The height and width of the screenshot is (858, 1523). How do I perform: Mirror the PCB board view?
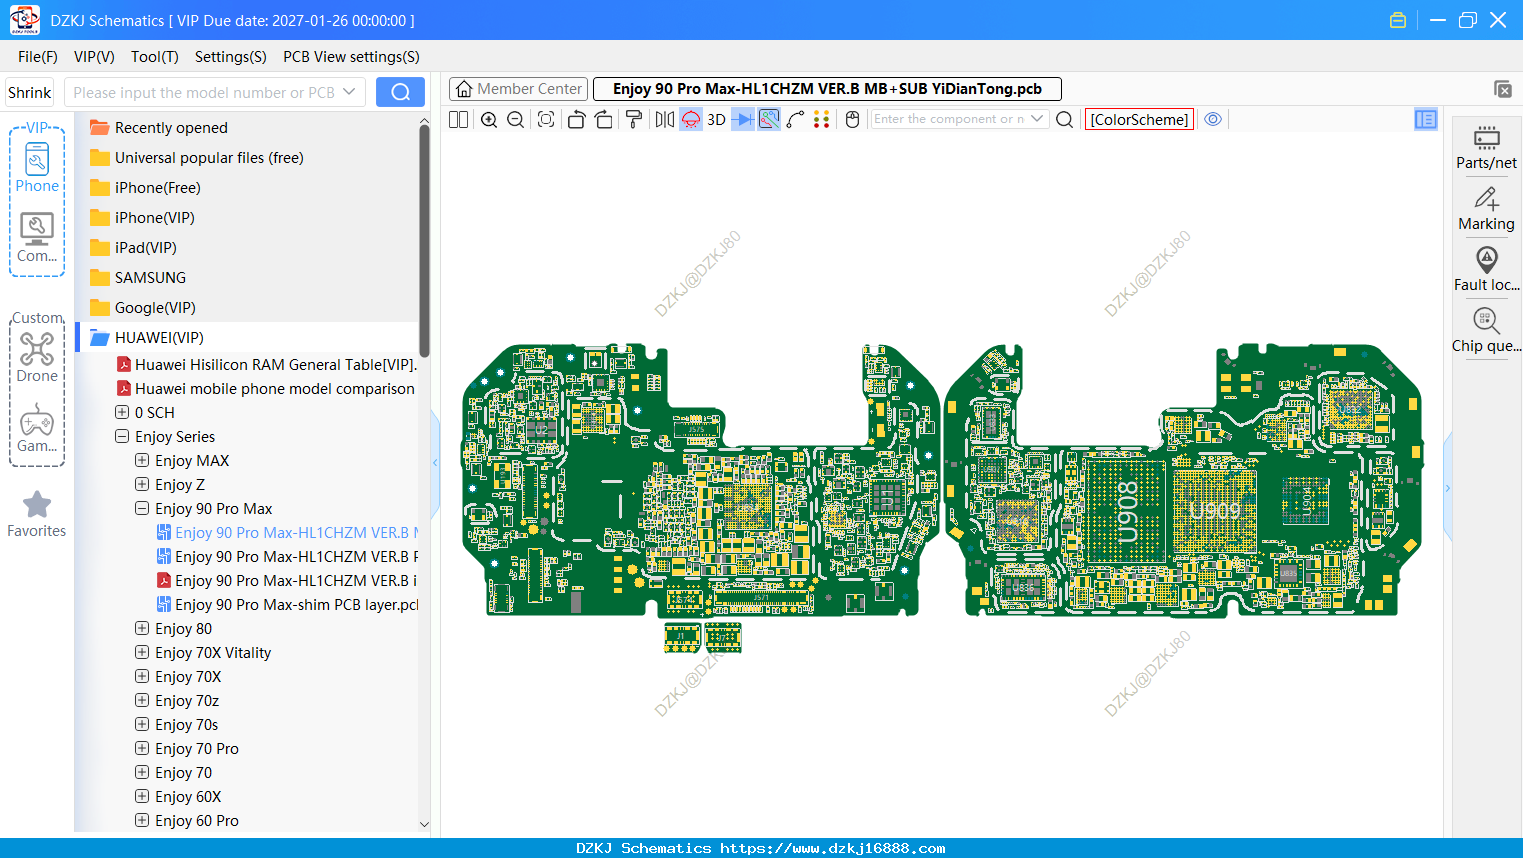click(665, 120)
